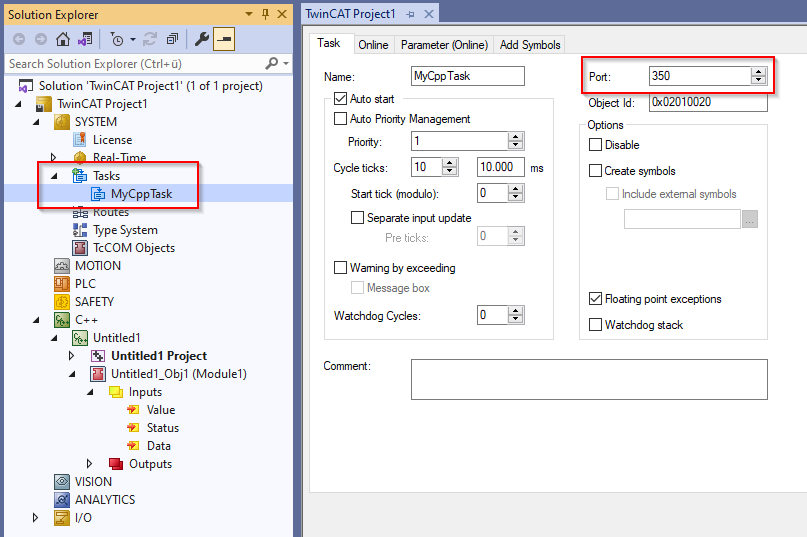Screen dimensions: 807x537
Task: Select the Status input variable
Action: click(163, 428)
